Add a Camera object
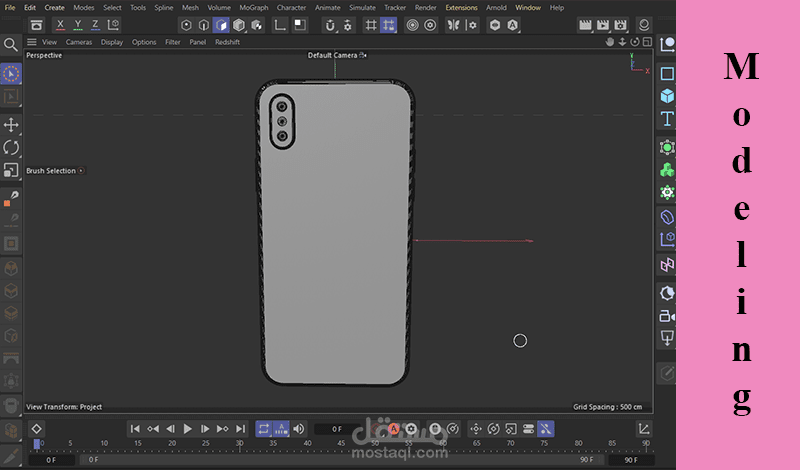The image size is (800, 470). tap(667, 316)
